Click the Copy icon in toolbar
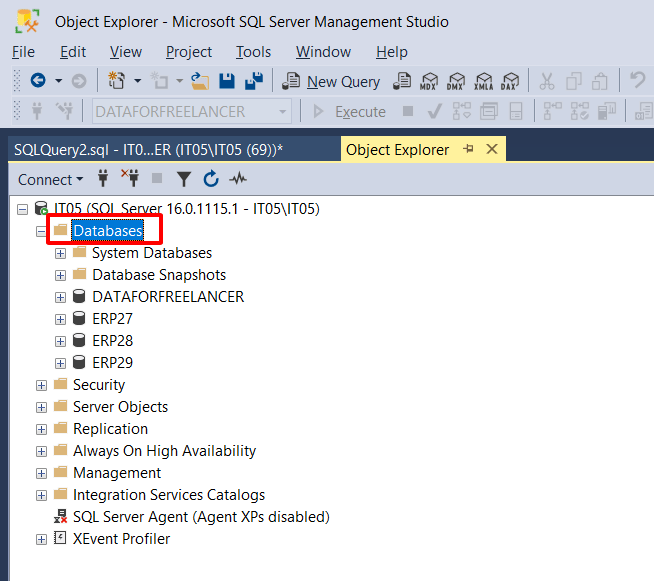The height and width of the screenshot is (581, 654). [574, 81]
